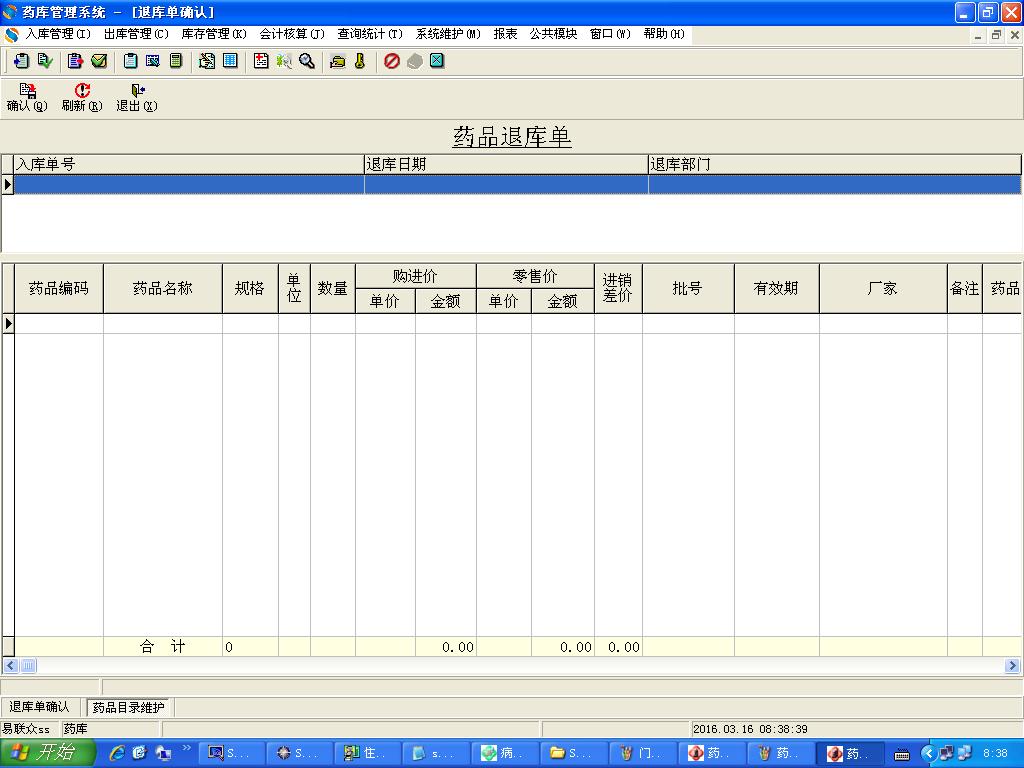
Task: Click the red prohibited circle toolbar icon
Action: tap(392, 61)
